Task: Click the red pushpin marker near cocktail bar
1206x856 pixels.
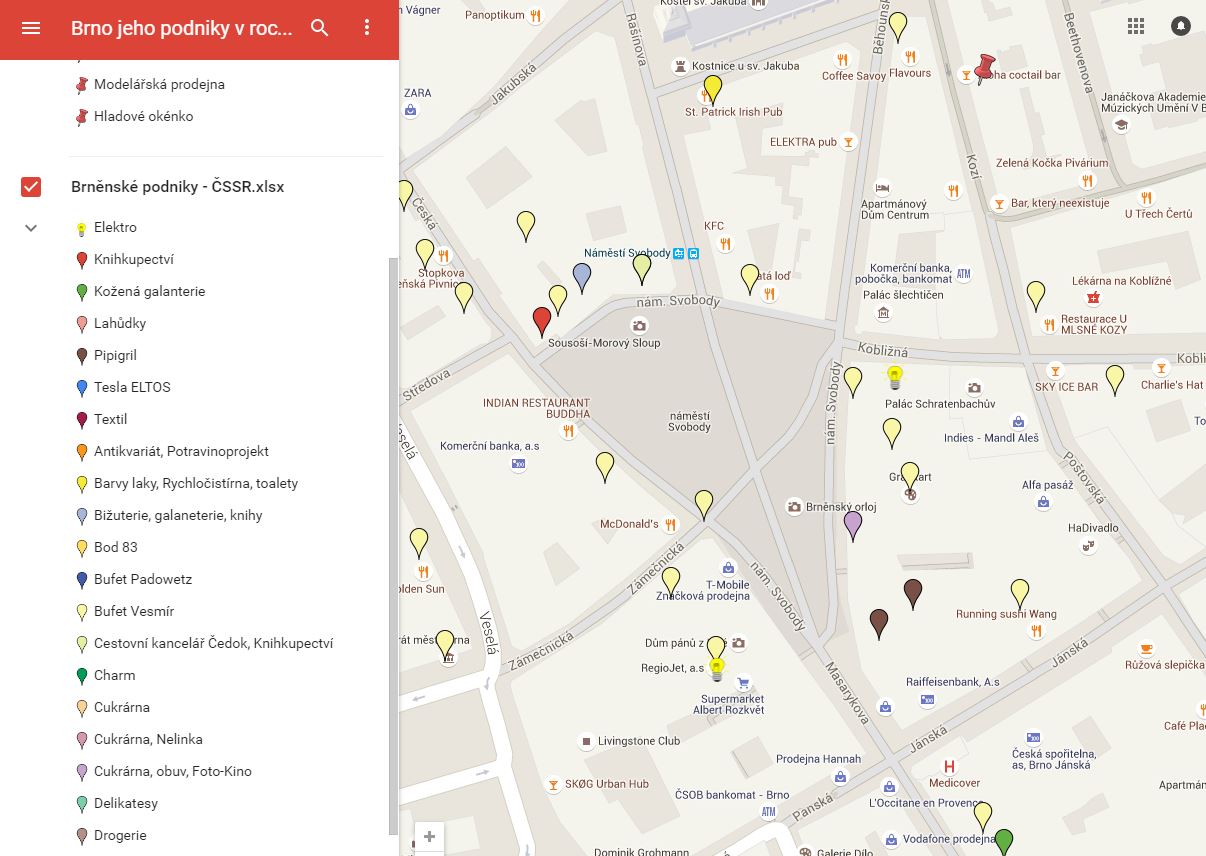Action: 985,68
